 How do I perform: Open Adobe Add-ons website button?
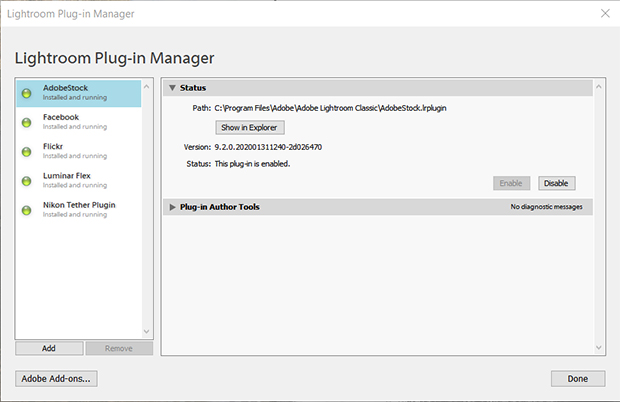(56, 379)
